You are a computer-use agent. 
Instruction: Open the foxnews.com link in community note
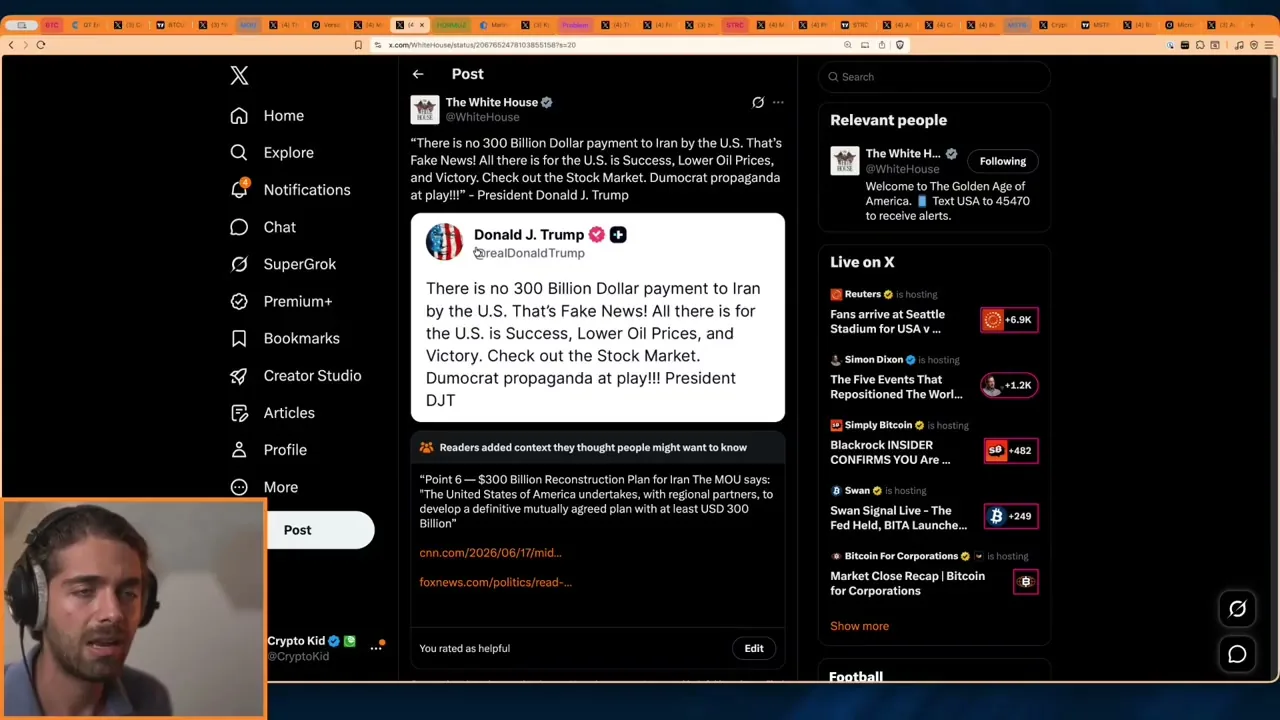click(495, 582)
